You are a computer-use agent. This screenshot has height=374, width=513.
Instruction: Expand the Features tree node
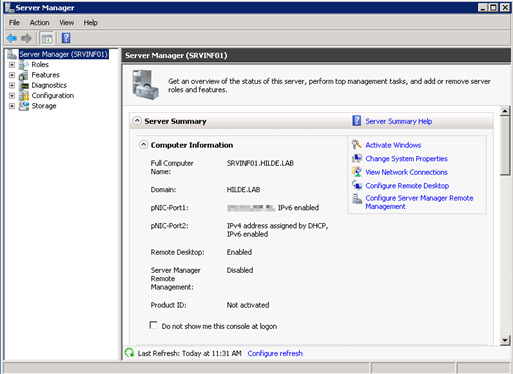[x=12, y=75]
